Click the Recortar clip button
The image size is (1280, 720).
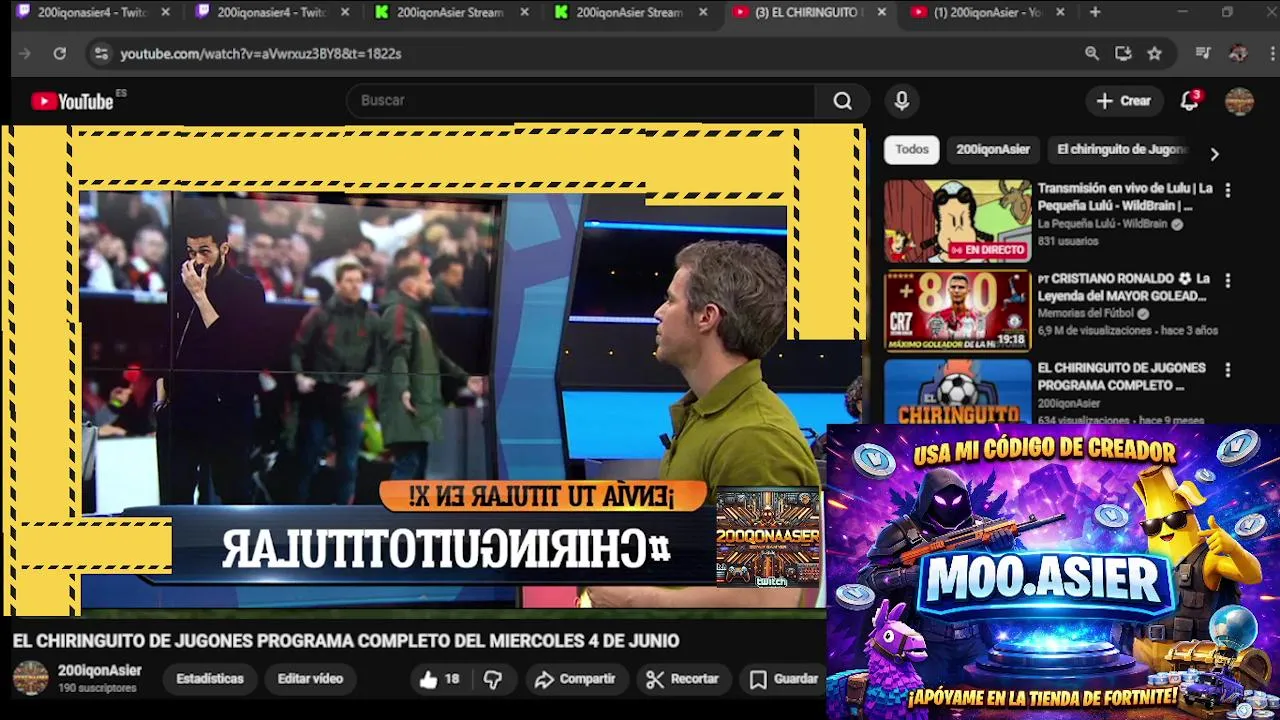pyautogui.click(x=683, y=679)
